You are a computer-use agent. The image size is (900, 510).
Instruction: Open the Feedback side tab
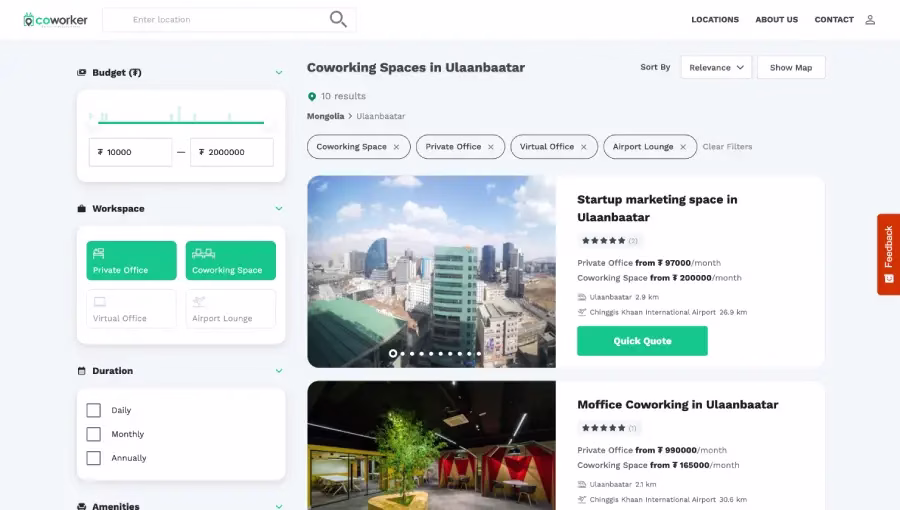point(889,254)
